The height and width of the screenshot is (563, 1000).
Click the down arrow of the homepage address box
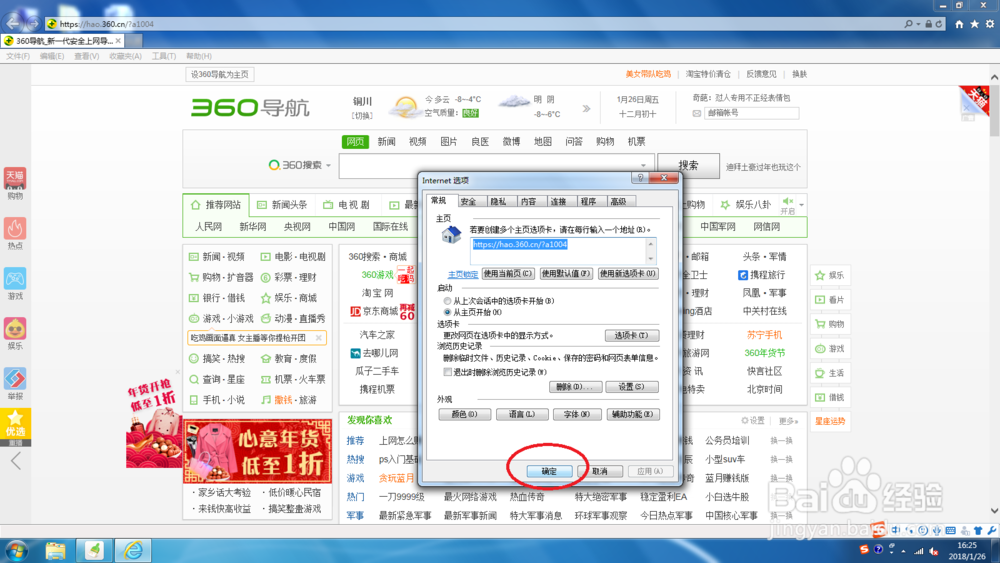point(651,259)
